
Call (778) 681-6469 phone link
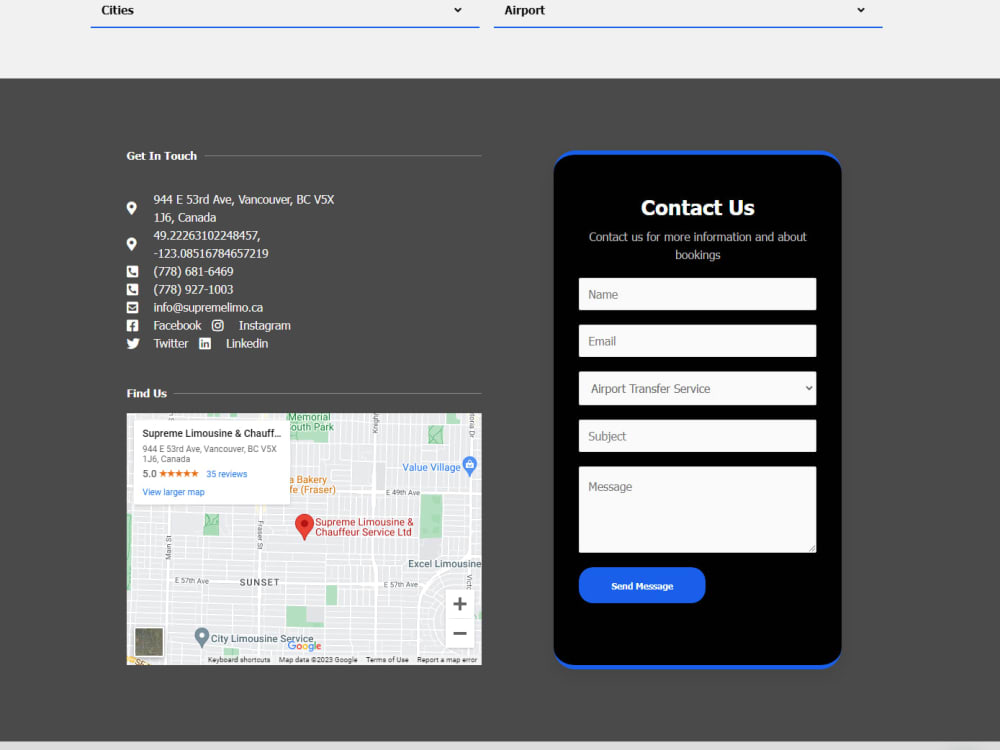193,272
